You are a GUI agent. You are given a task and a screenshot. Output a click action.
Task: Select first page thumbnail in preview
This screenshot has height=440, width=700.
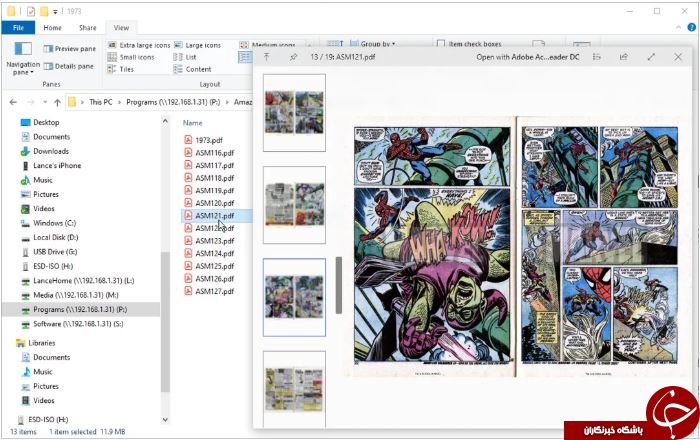pos(294,113)
